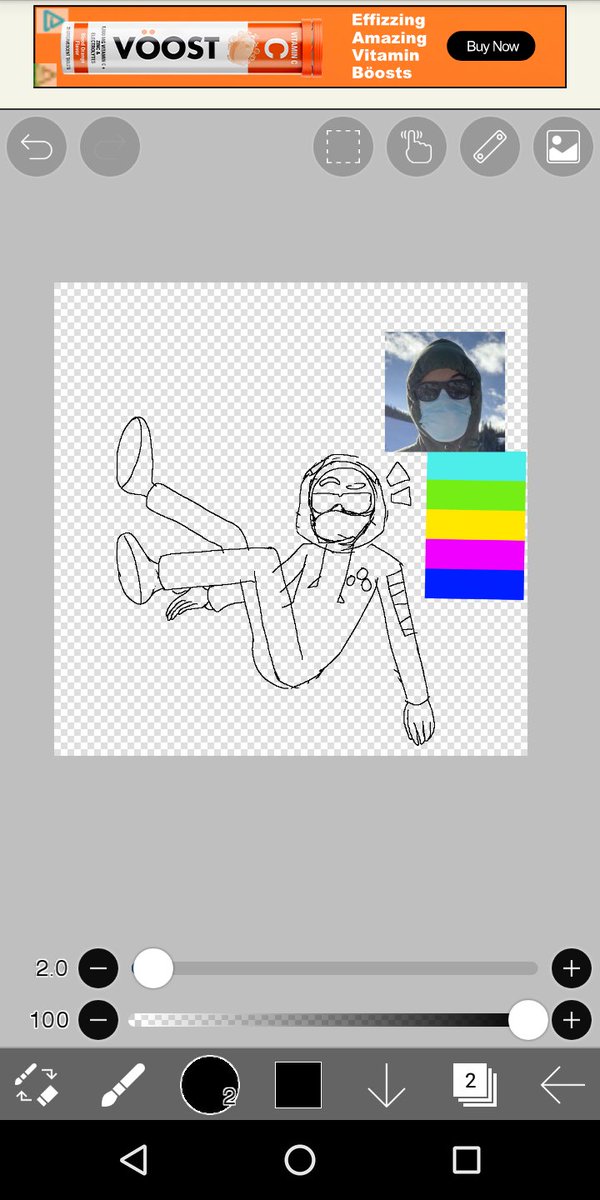This screenshot has height=1200, width=600.
Task: Tap the back arrow to gallery
Action: click(x=562, y=1085)
